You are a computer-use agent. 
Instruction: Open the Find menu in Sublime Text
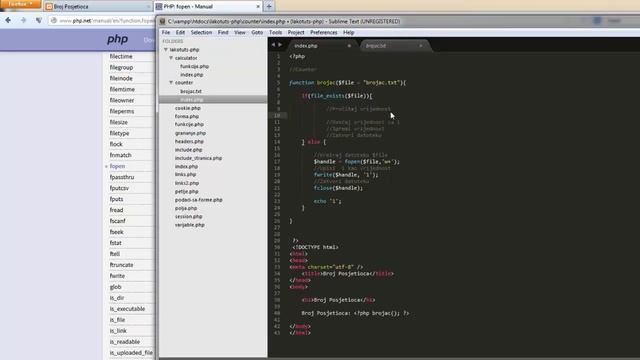click(223, 32)
